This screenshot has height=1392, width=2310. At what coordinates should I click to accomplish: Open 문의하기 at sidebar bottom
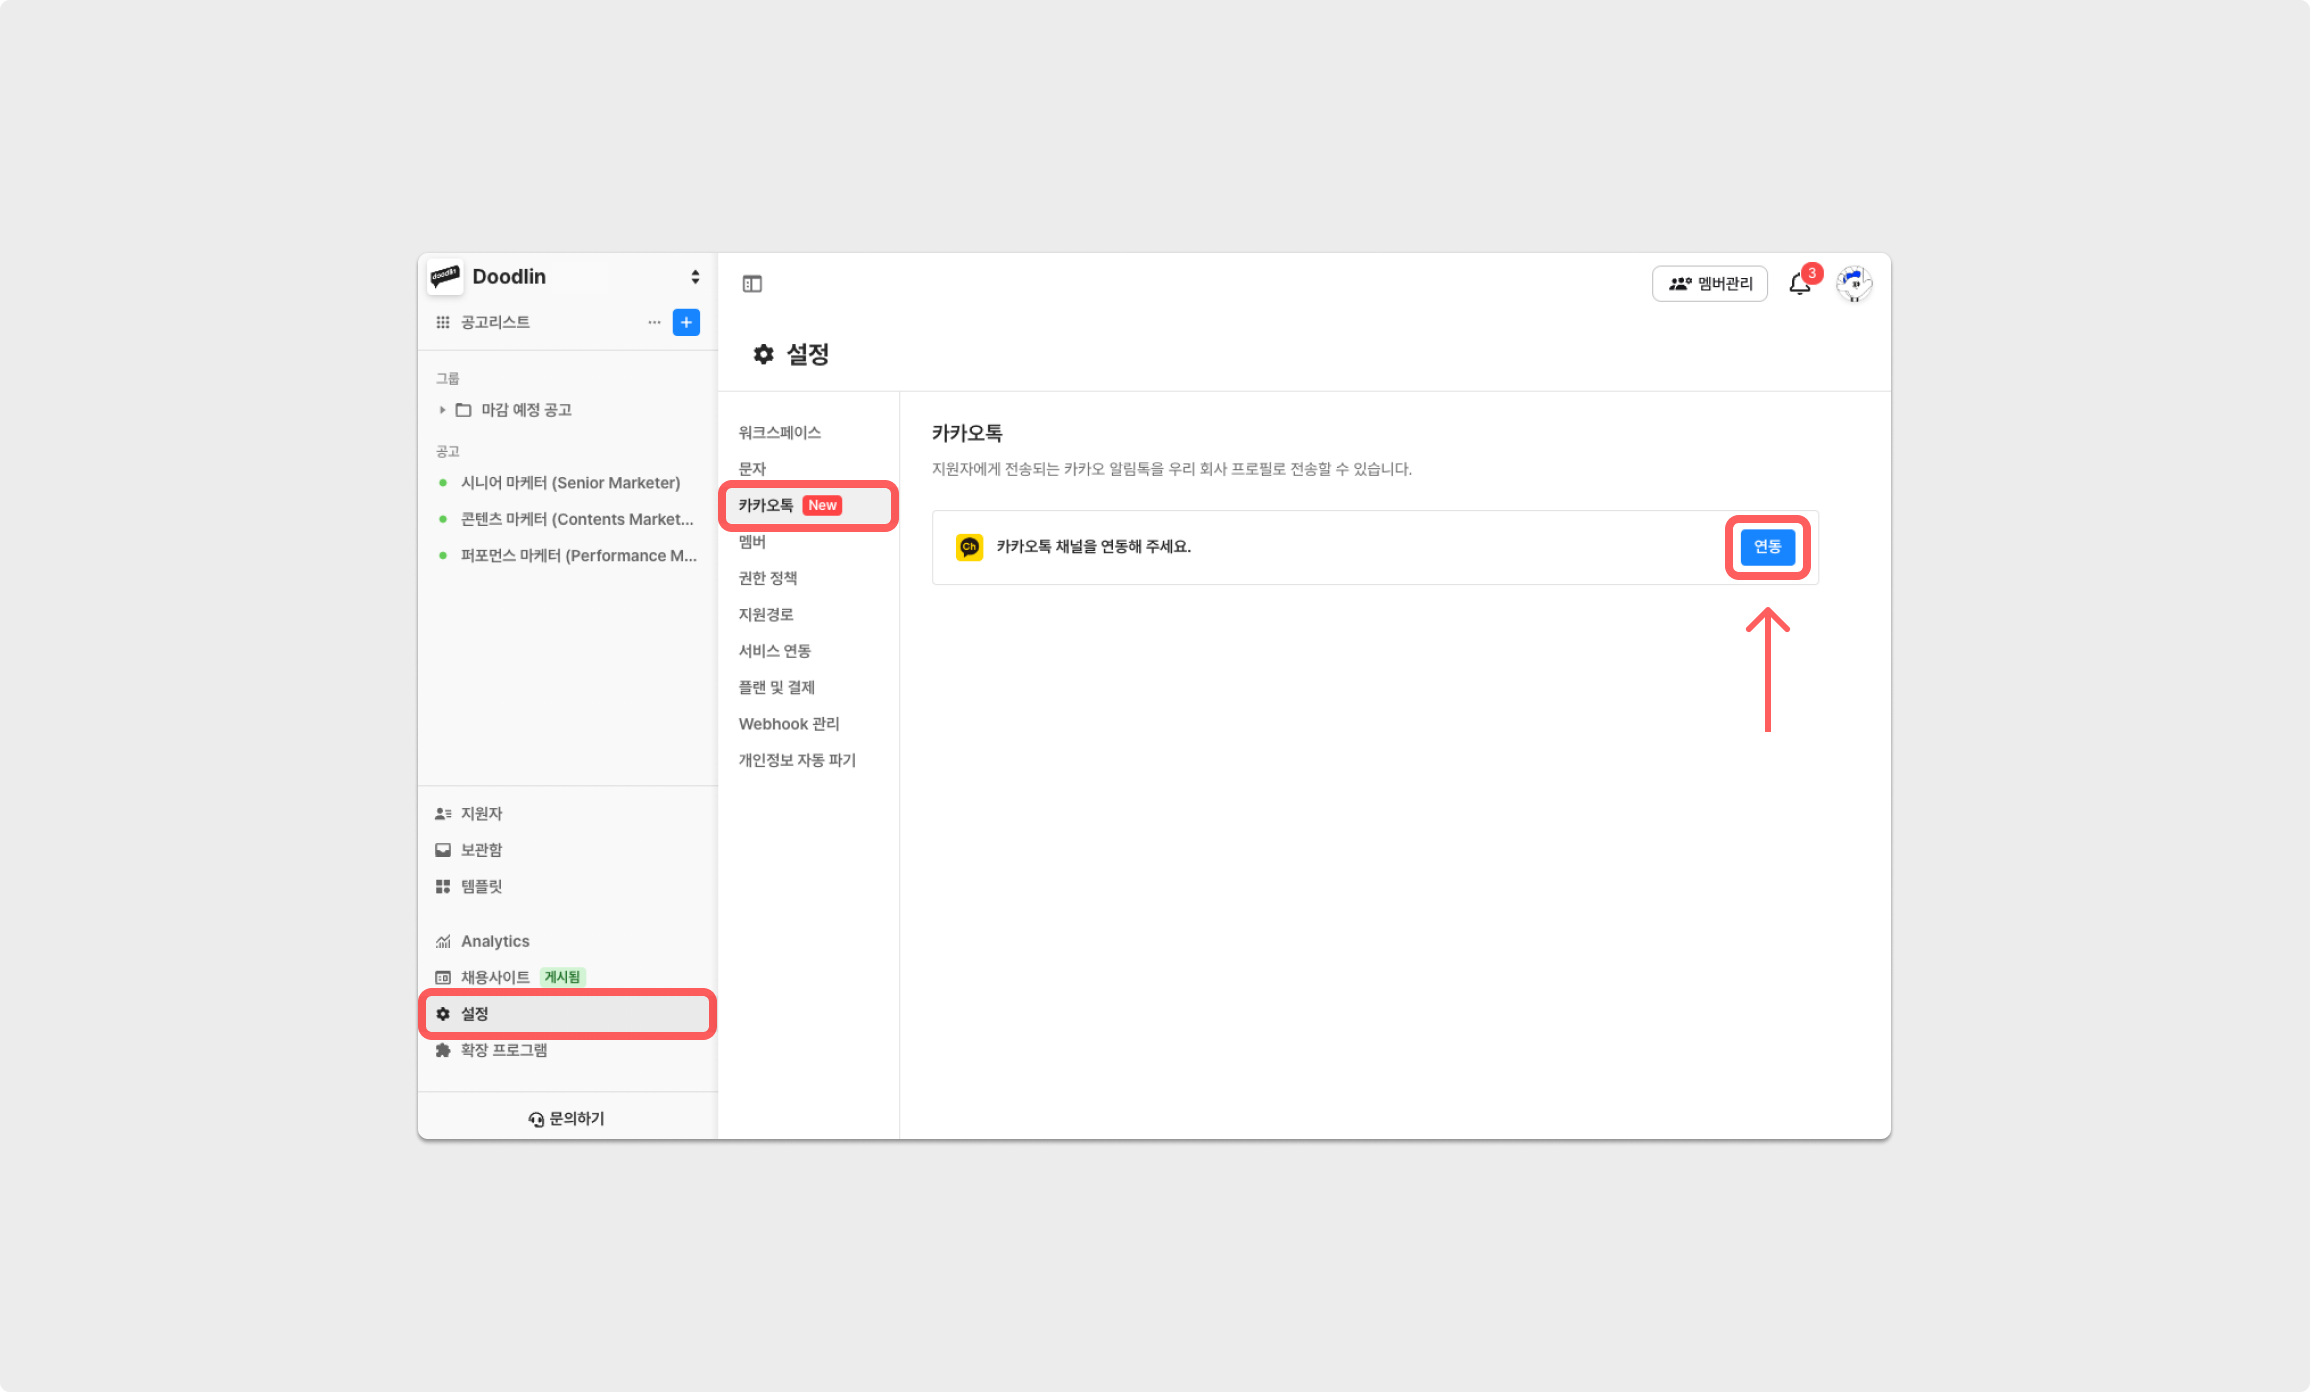coord(567,1118)
